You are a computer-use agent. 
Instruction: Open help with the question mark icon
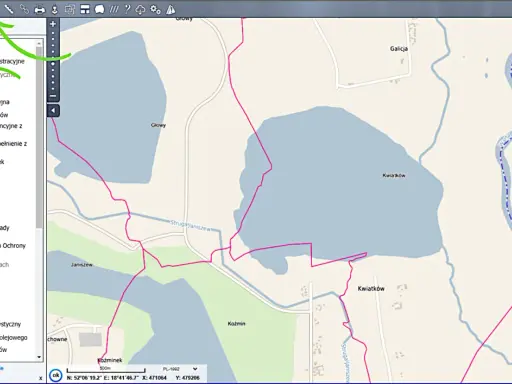point(127,9)
